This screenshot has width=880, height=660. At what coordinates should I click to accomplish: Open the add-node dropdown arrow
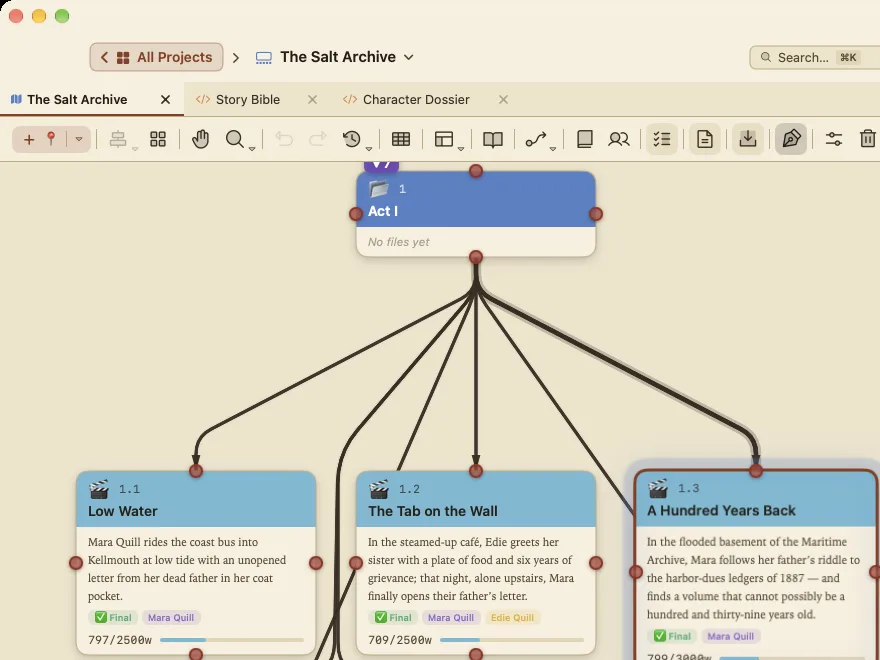click(79, 139)
